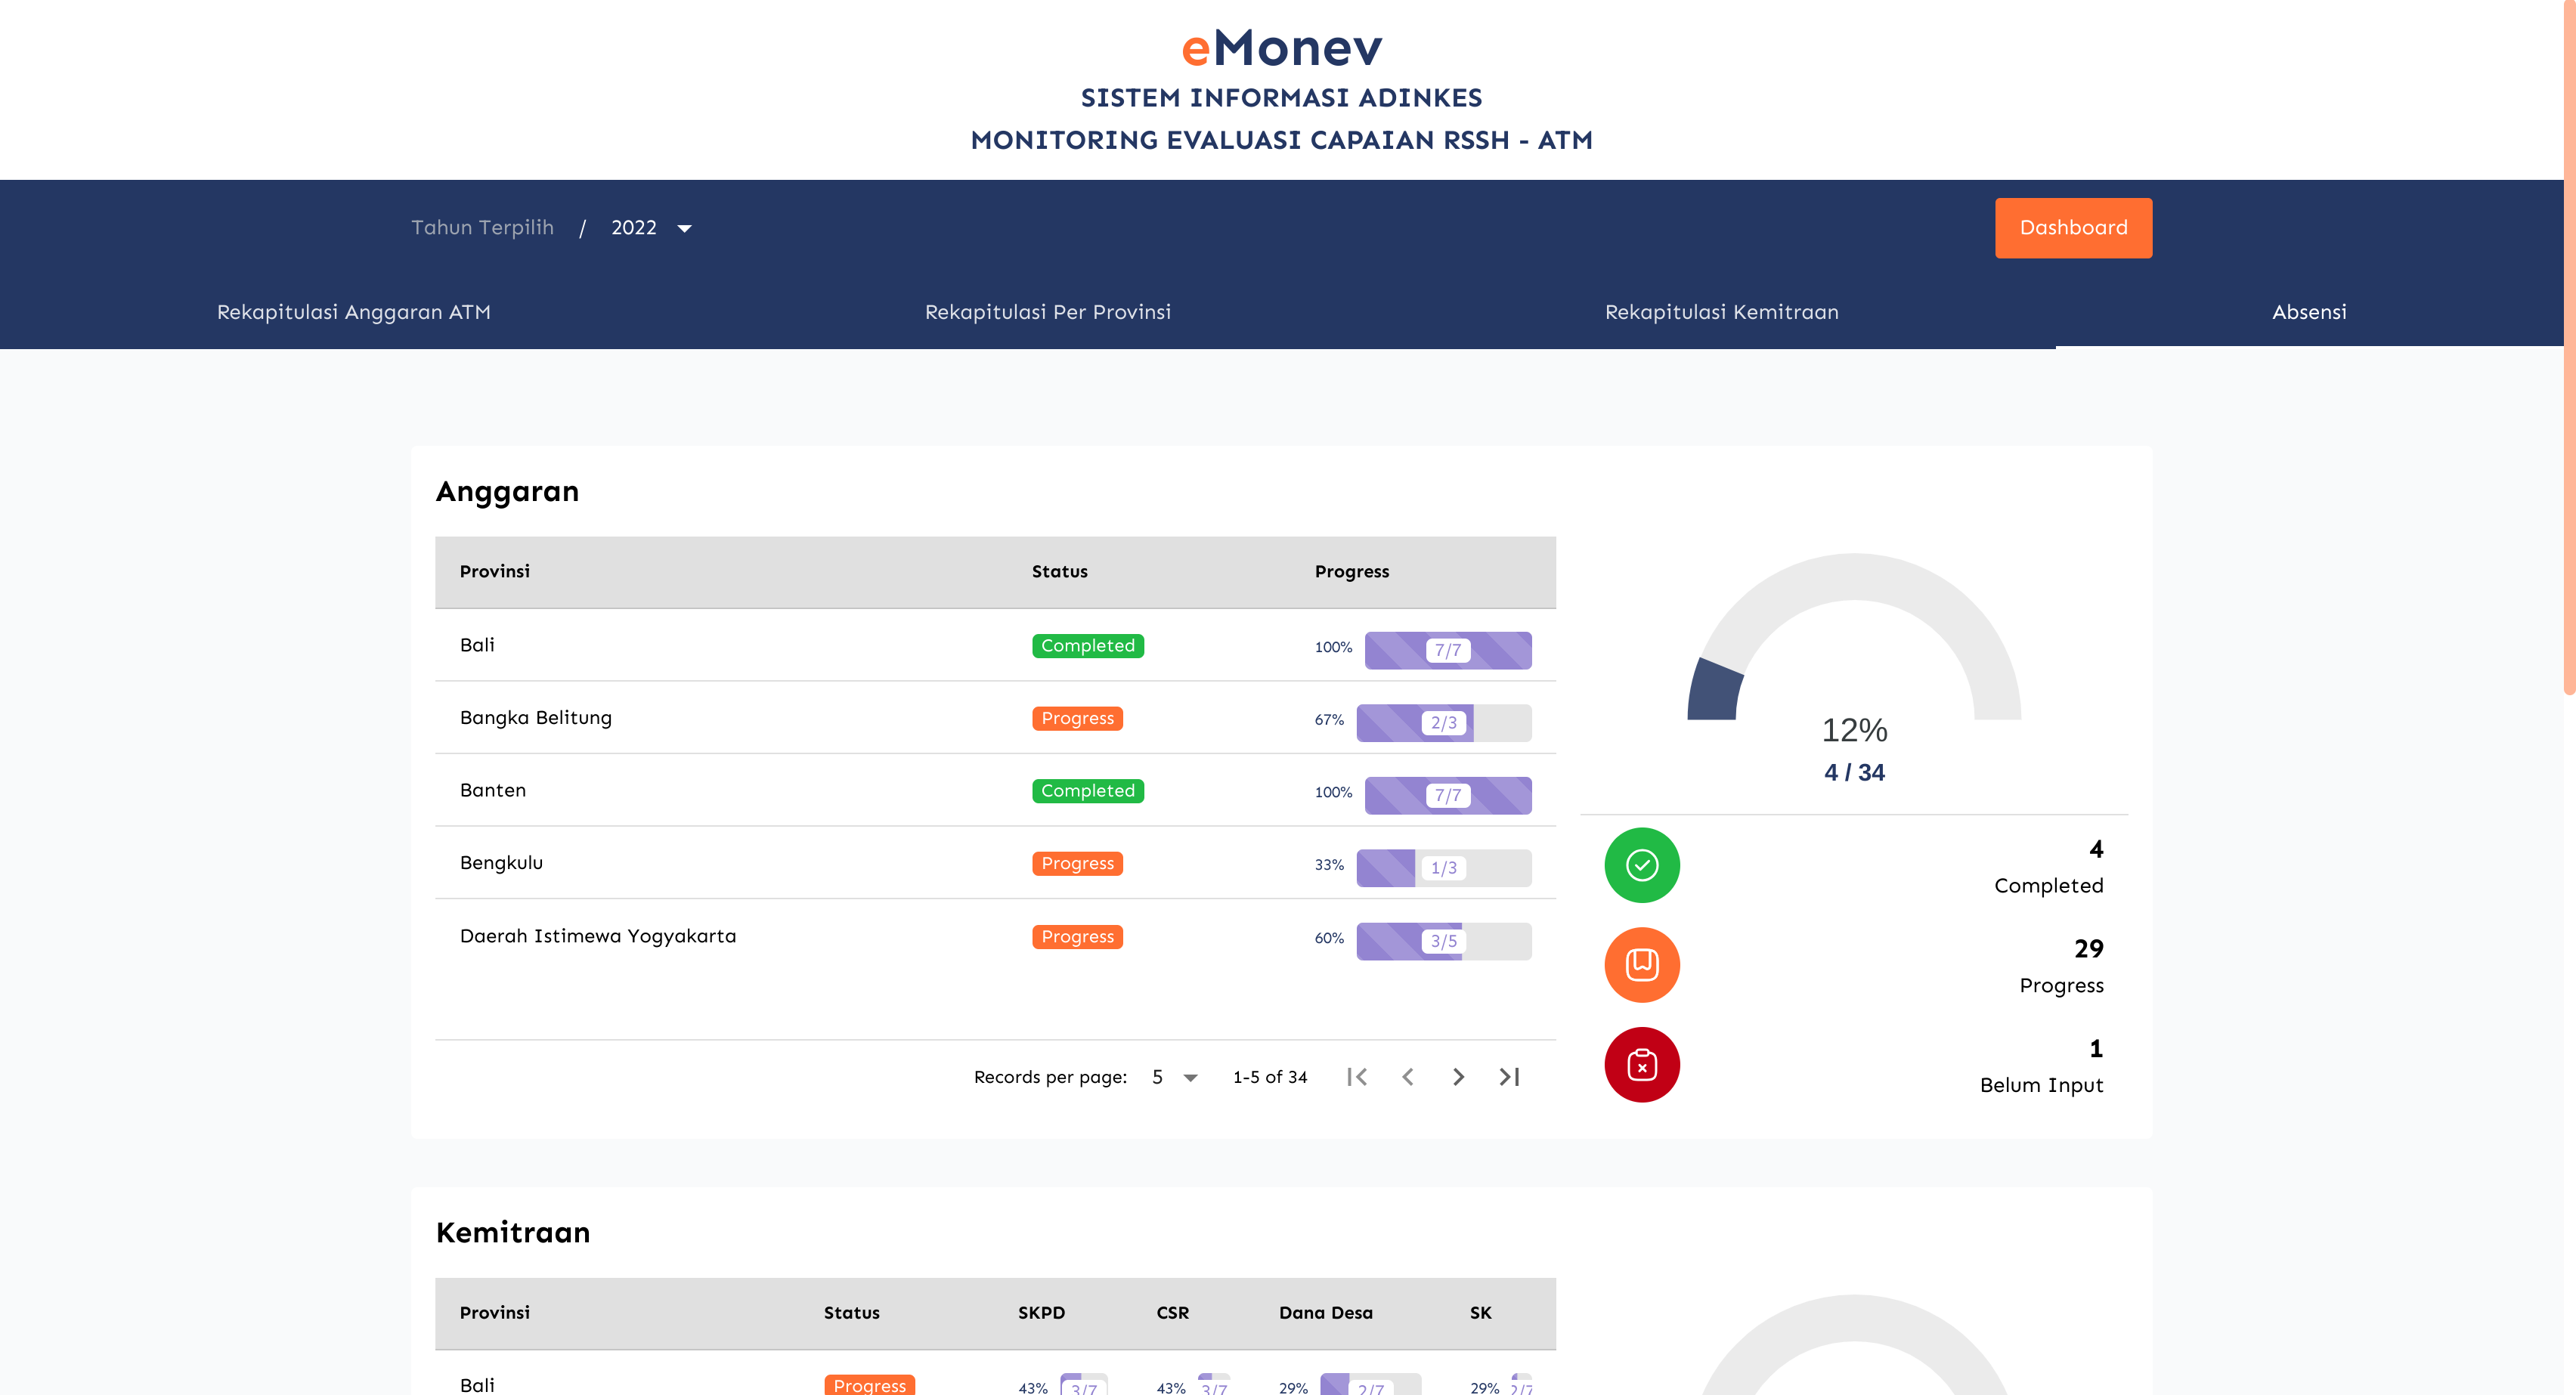Image resolution: width=2576 pixels, height=1395 pixels.
Task: Go to first page of Anggaran table
Action: [1357, 1077]
